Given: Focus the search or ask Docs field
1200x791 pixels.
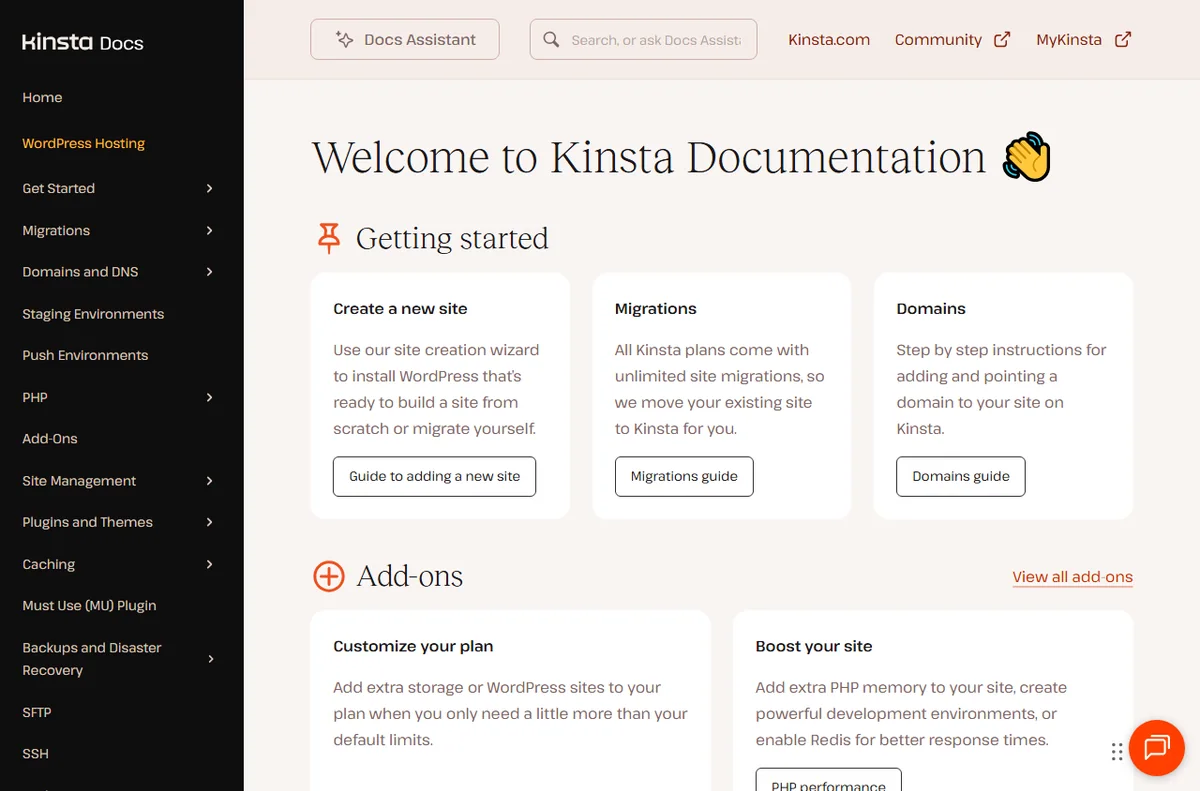Looking at the screenshot, I should 643,40.
